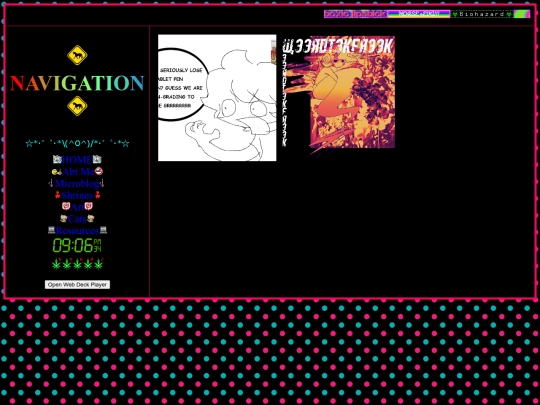Click the computer icon right of Resources
540x405 pixels.
pyautogui.click(x=103, y=230)
